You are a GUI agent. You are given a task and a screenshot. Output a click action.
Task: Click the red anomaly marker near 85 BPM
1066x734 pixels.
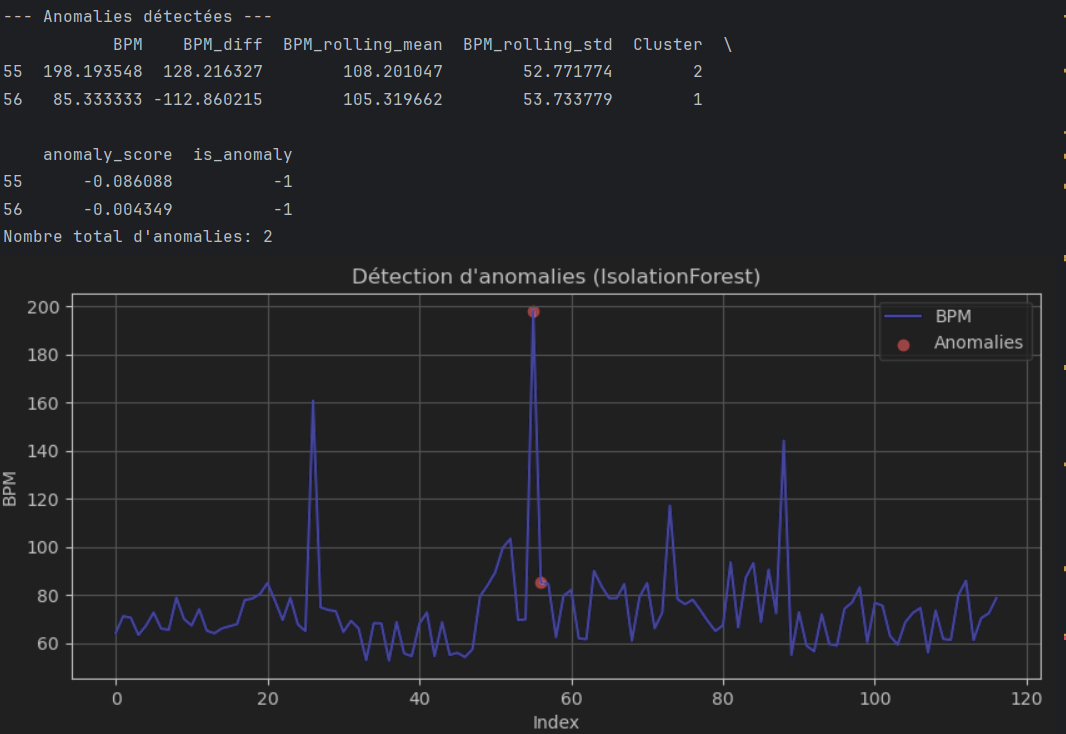(x=541, y=582)
